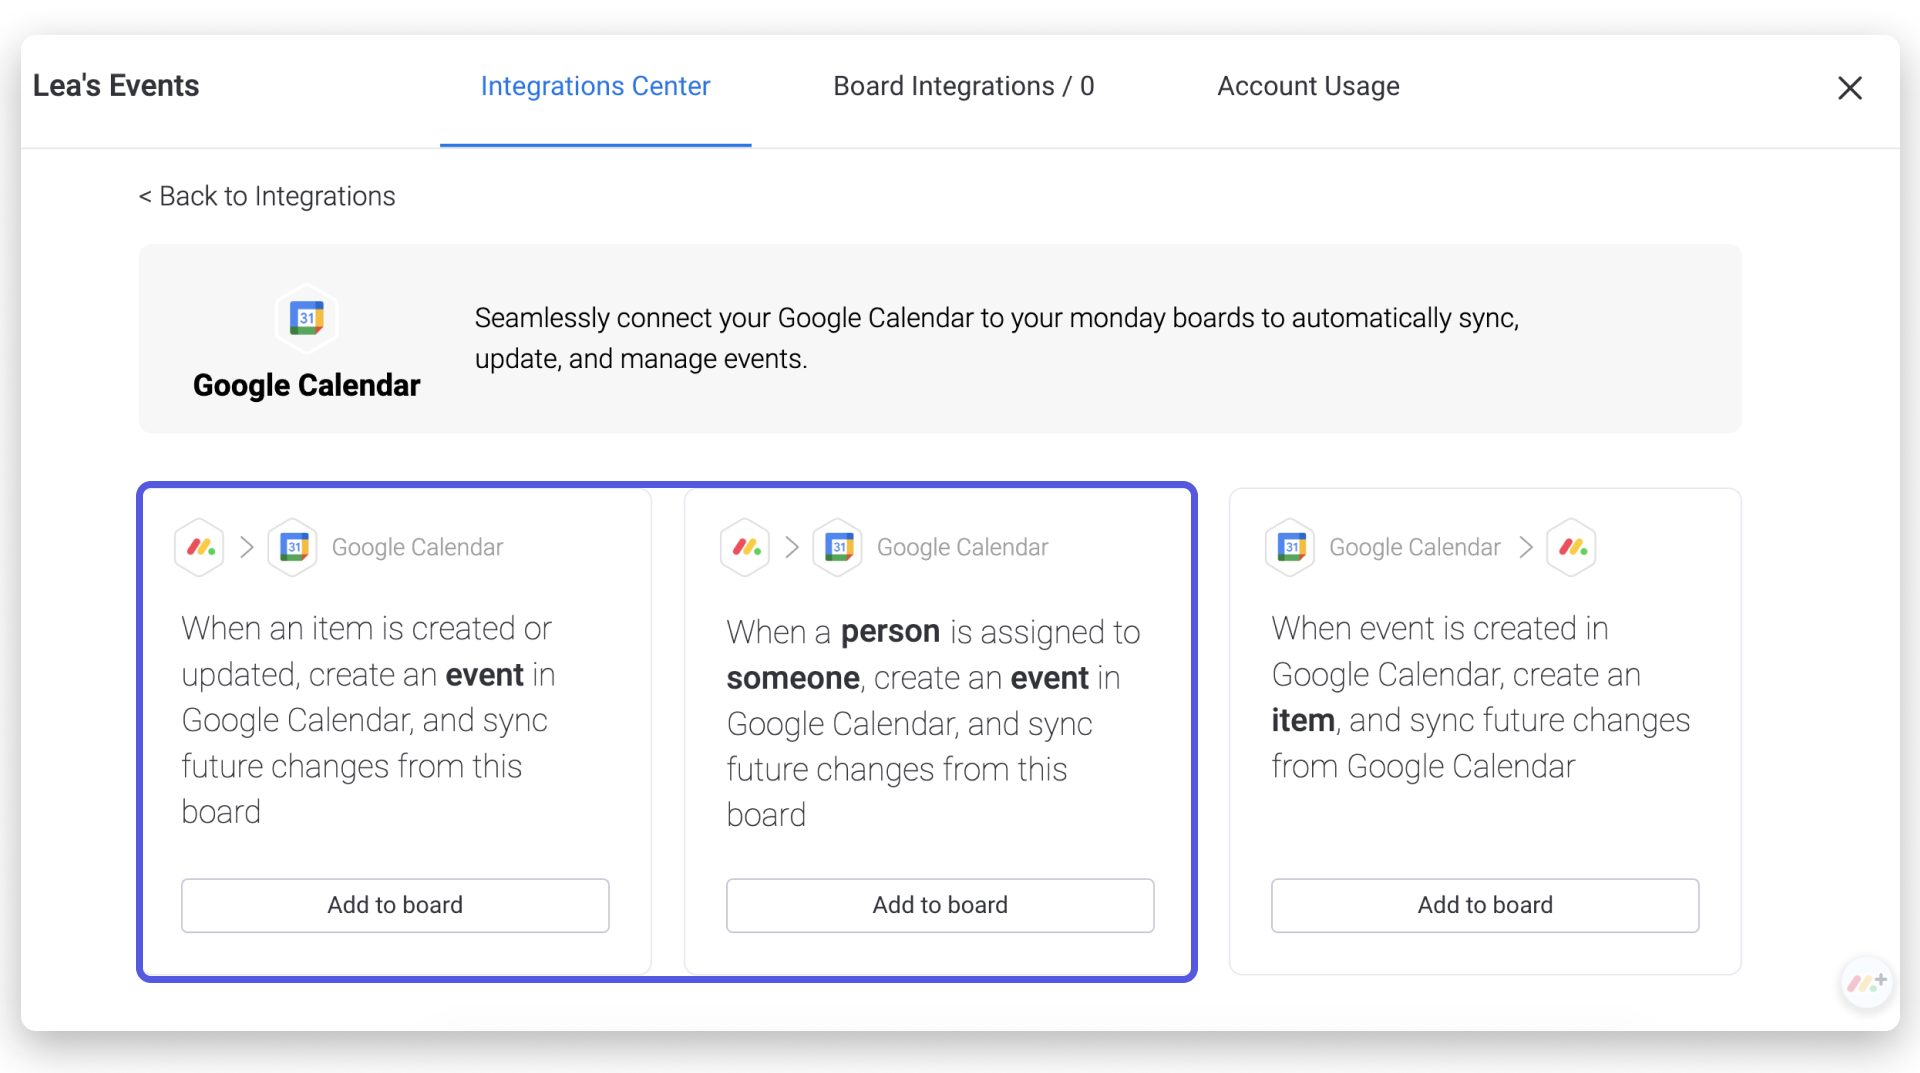Close the integrations dialog with the X
1920x1073 pixels.
click(1850, 87)
